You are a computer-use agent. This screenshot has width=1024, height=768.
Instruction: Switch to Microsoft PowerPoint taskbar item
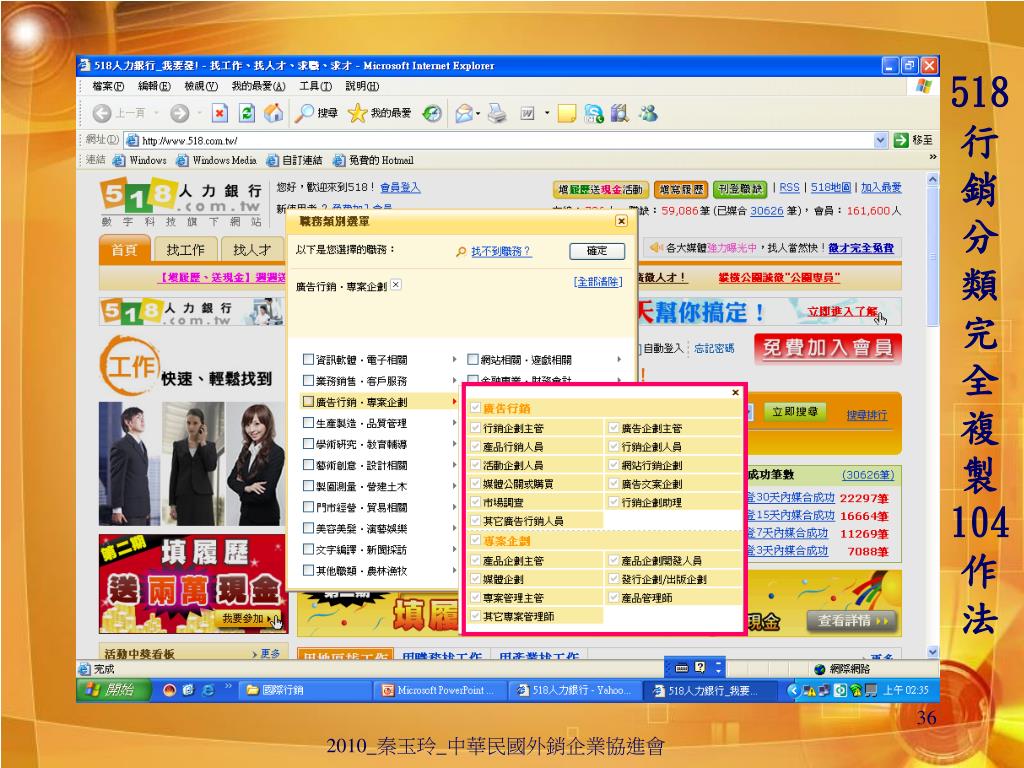pos(440,690)
